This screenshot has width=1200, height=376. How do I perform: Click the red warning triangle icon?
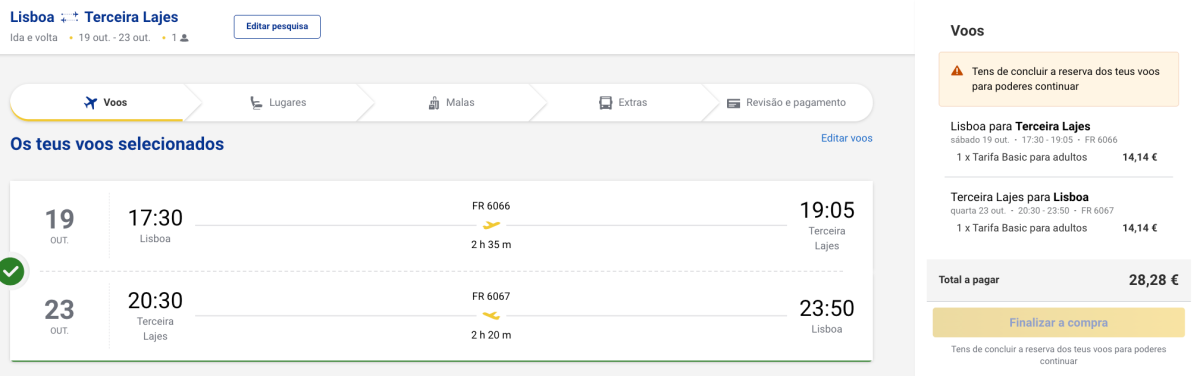click(x=957, y=71)
